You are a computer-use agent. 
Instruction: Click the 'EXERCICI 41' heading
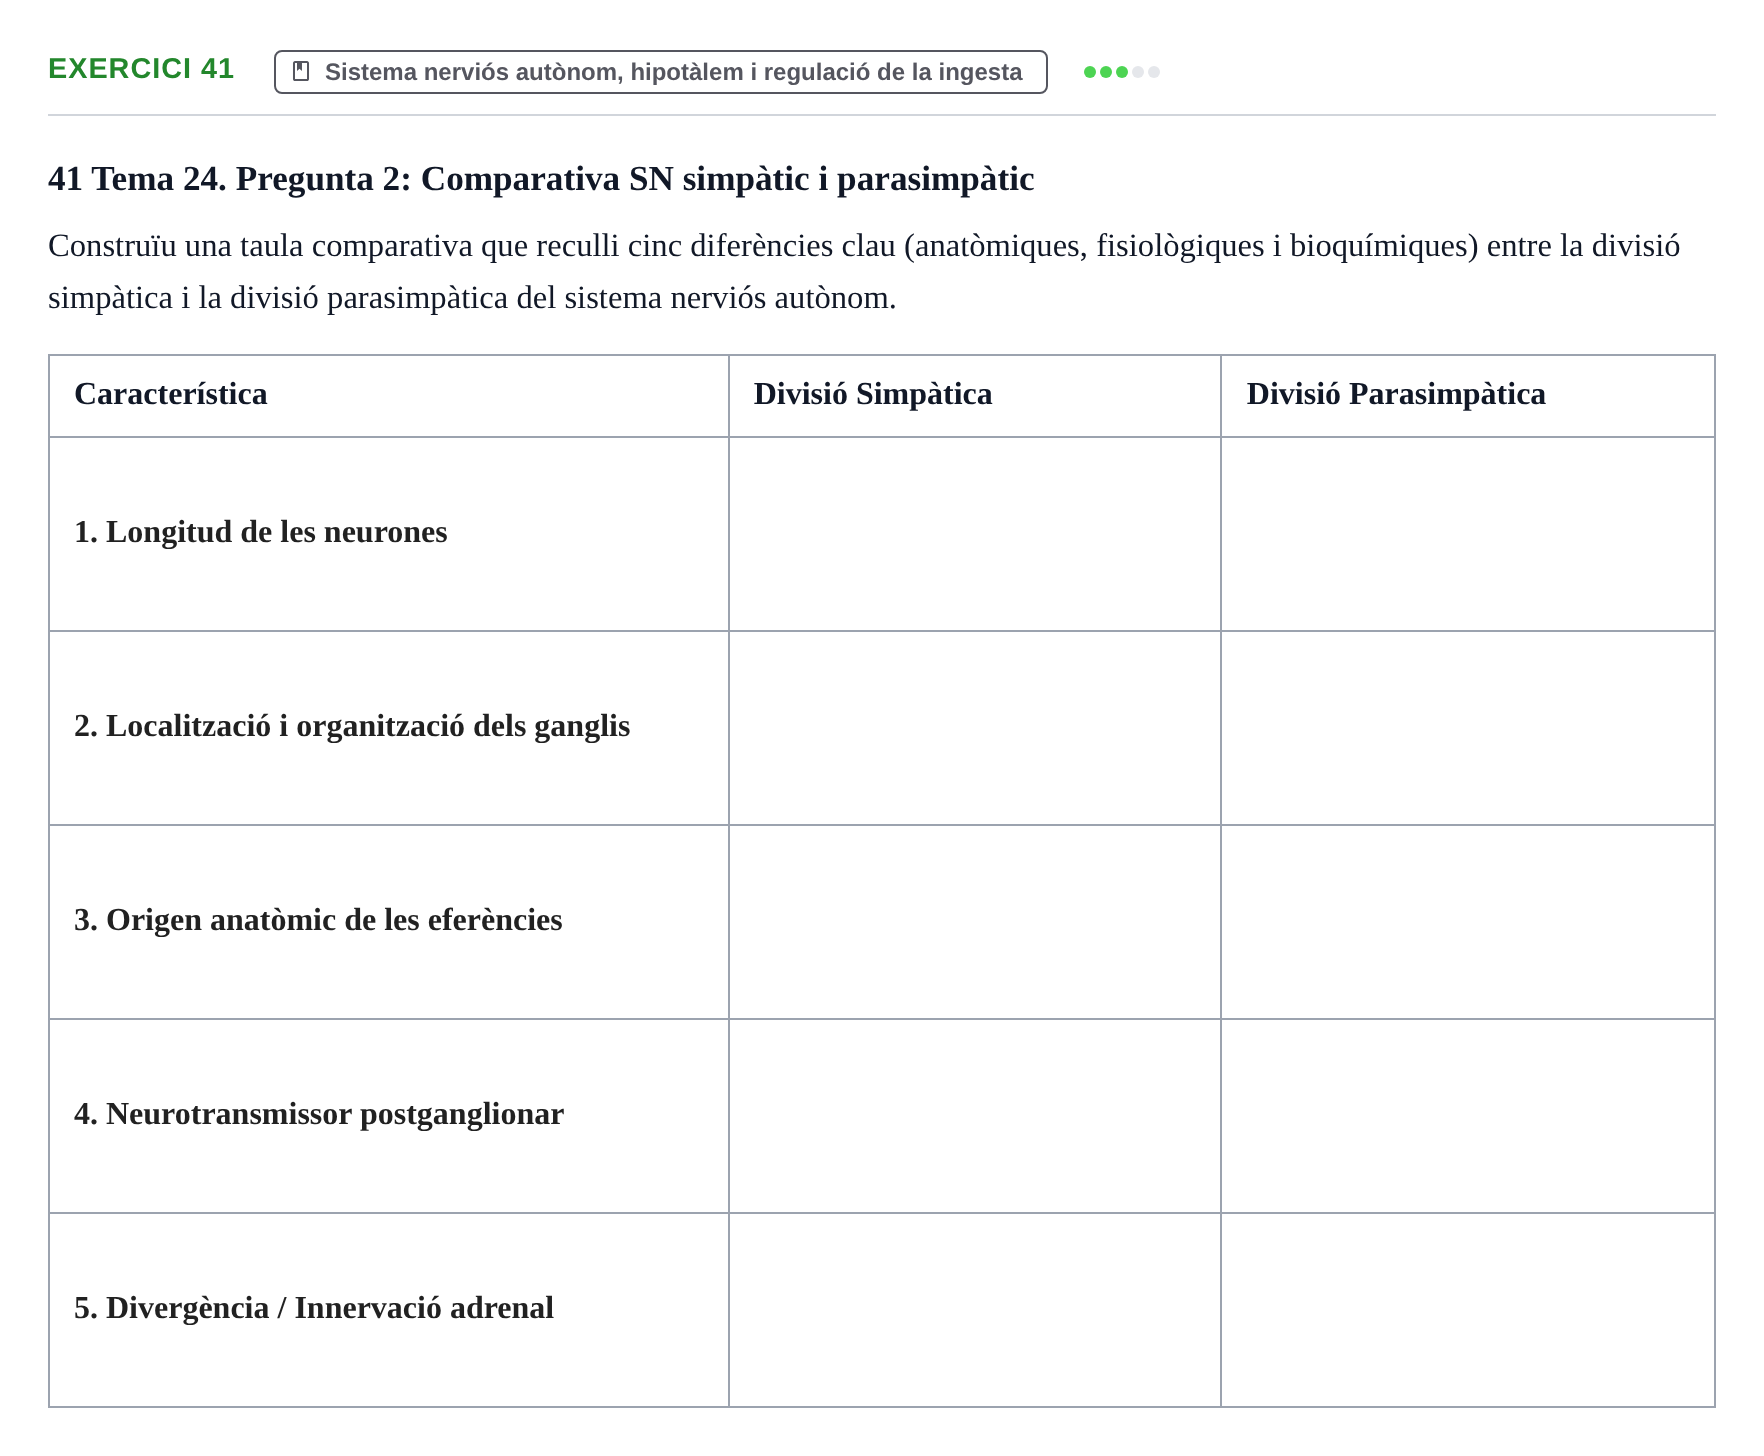141,68
